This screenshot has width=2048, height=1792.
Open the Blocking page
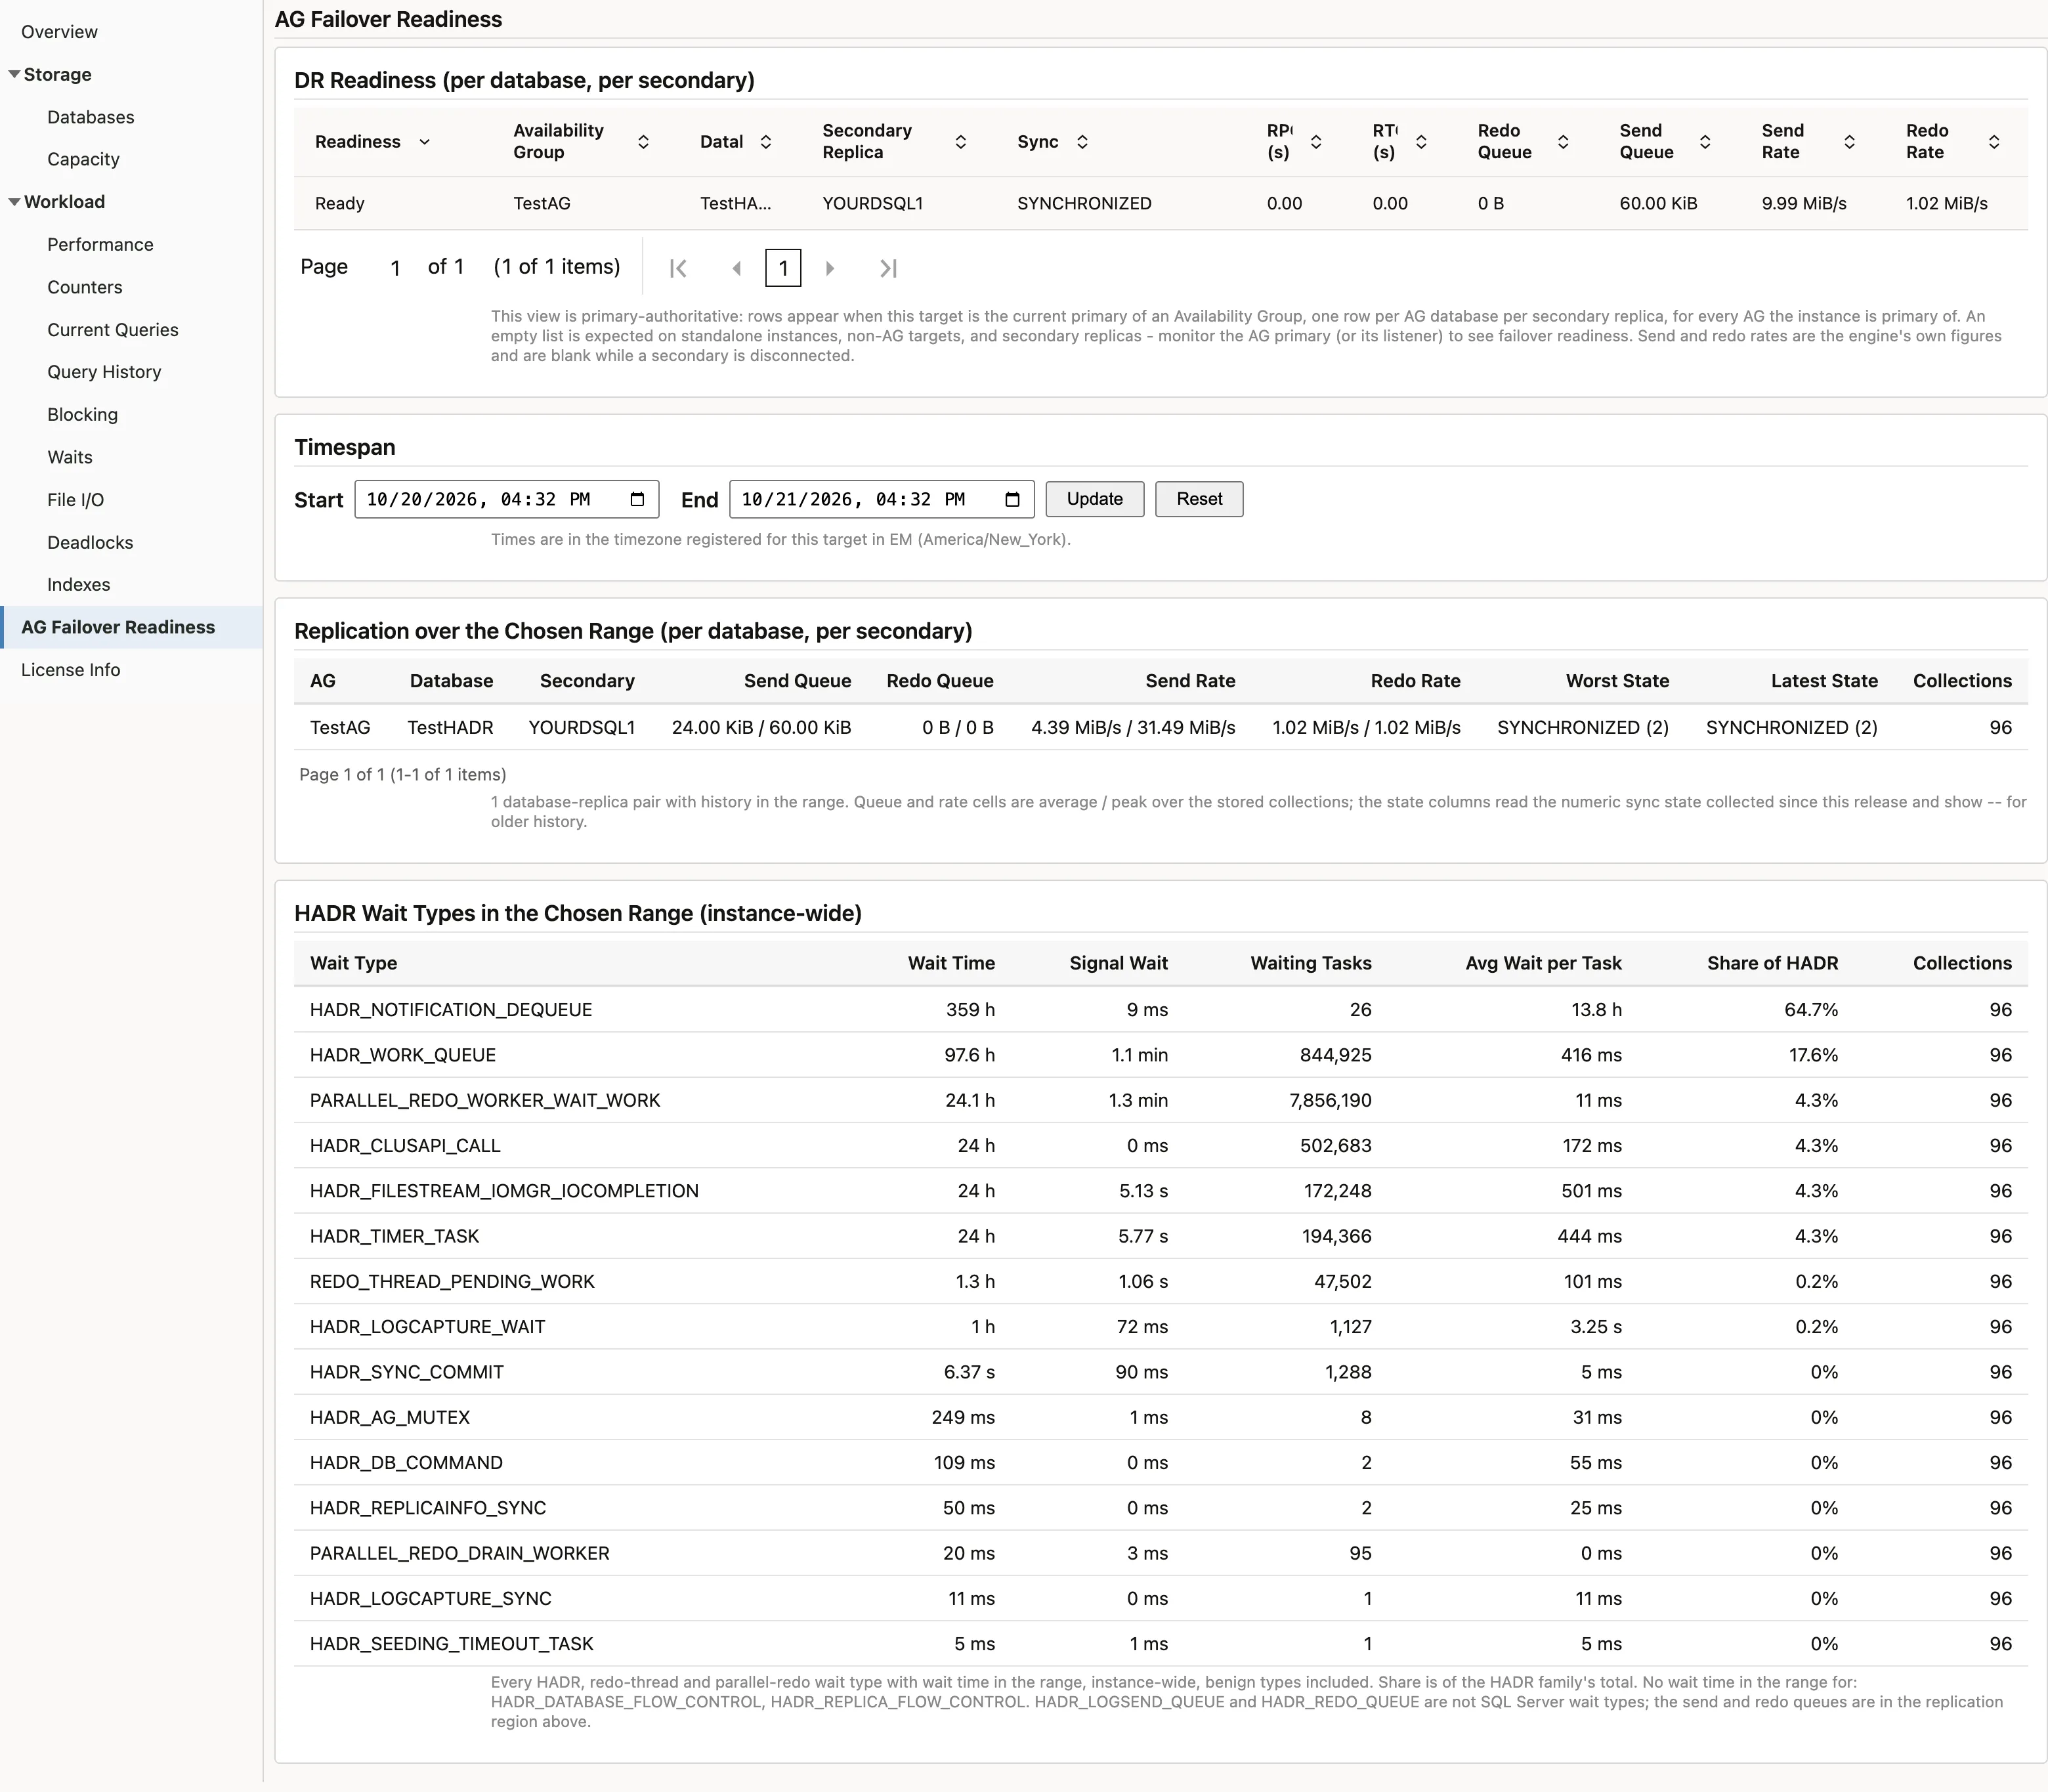click(82, 414)
